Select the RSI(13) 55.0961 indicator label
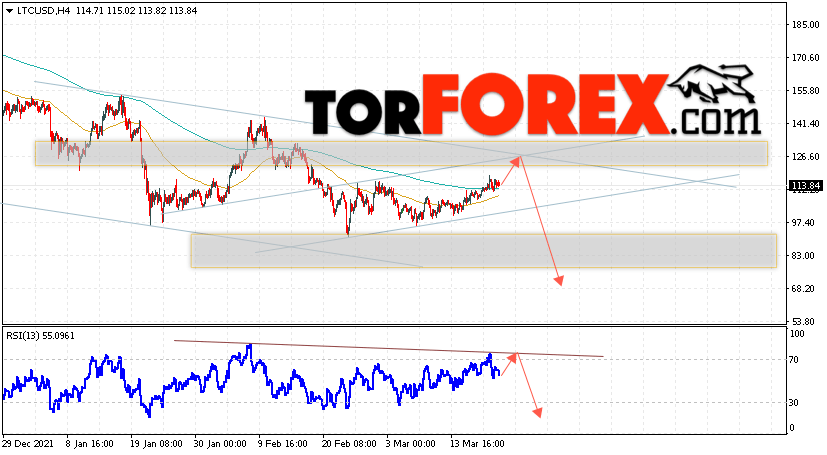This screenshot has width=827, height=455. (x=41, y=335)
